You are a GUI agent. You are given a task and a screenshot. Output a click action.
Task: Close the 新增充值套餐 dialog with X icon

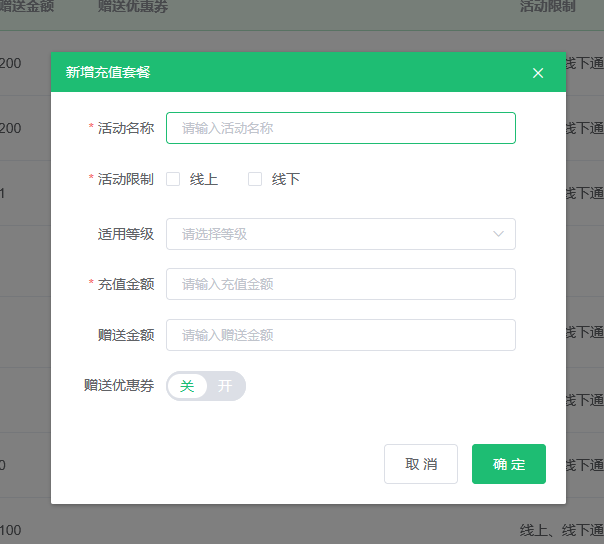(x=538, y=73)
